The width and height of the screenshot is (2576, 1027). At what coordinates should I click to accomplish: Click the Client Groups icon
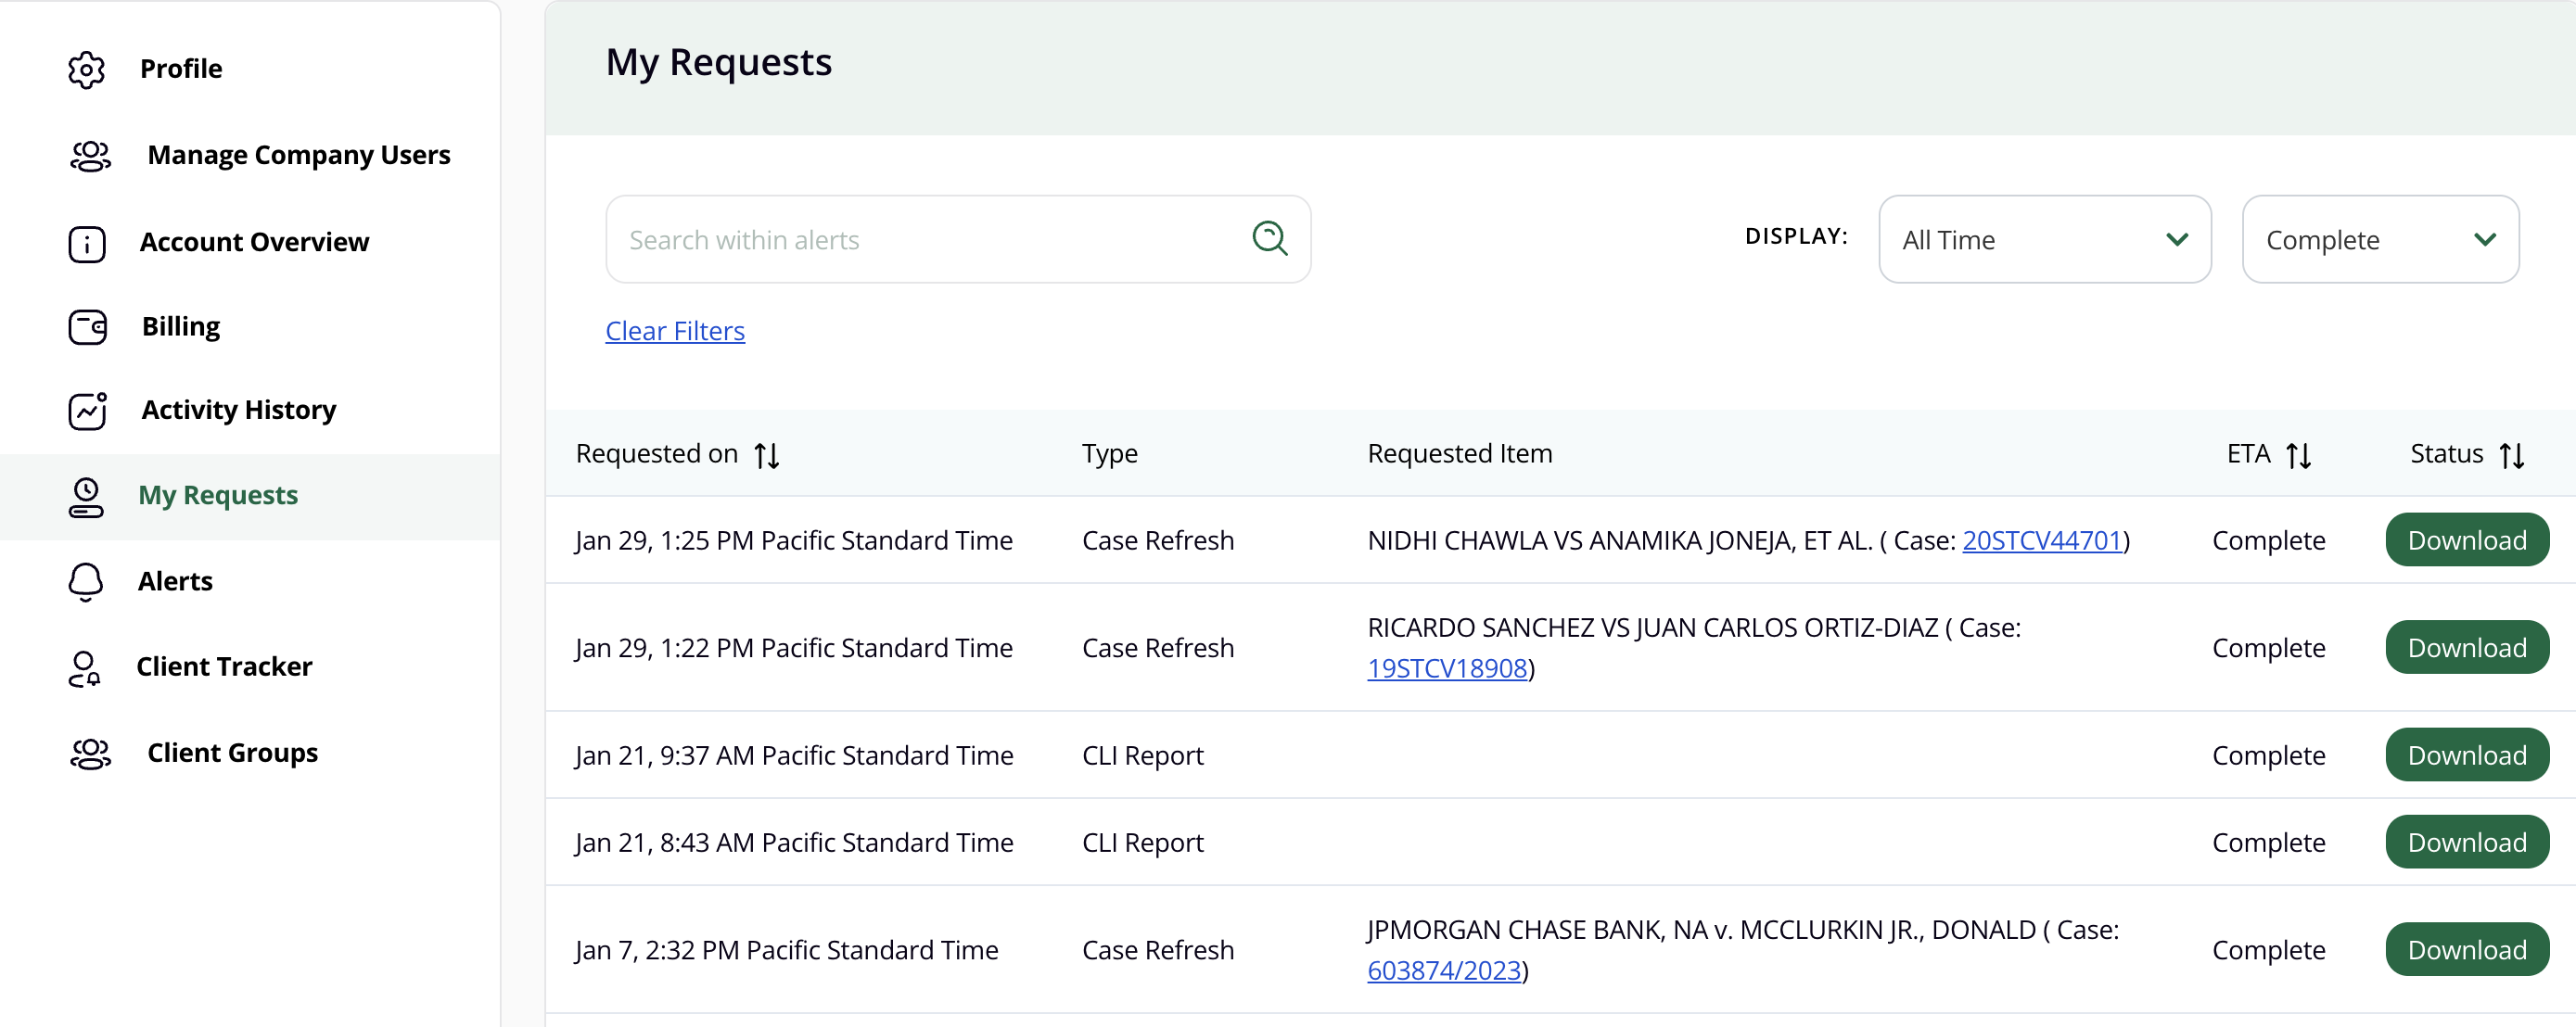coord(90,753)
